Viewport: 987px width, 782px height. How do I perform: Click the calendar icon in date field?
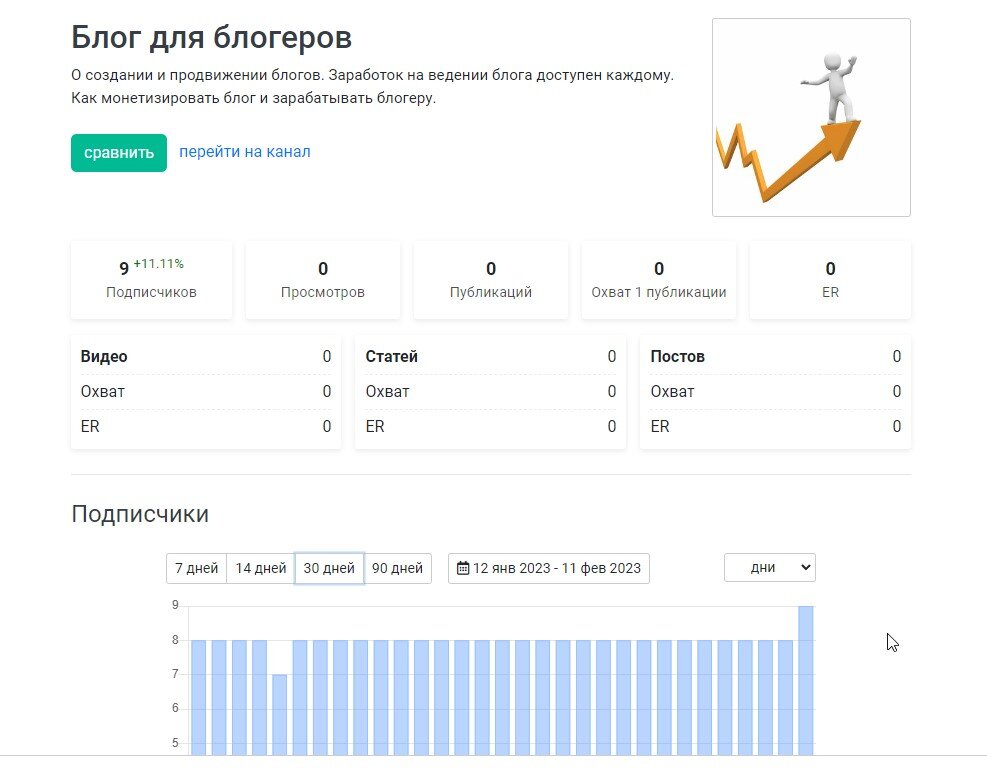(x=463, y=568)
